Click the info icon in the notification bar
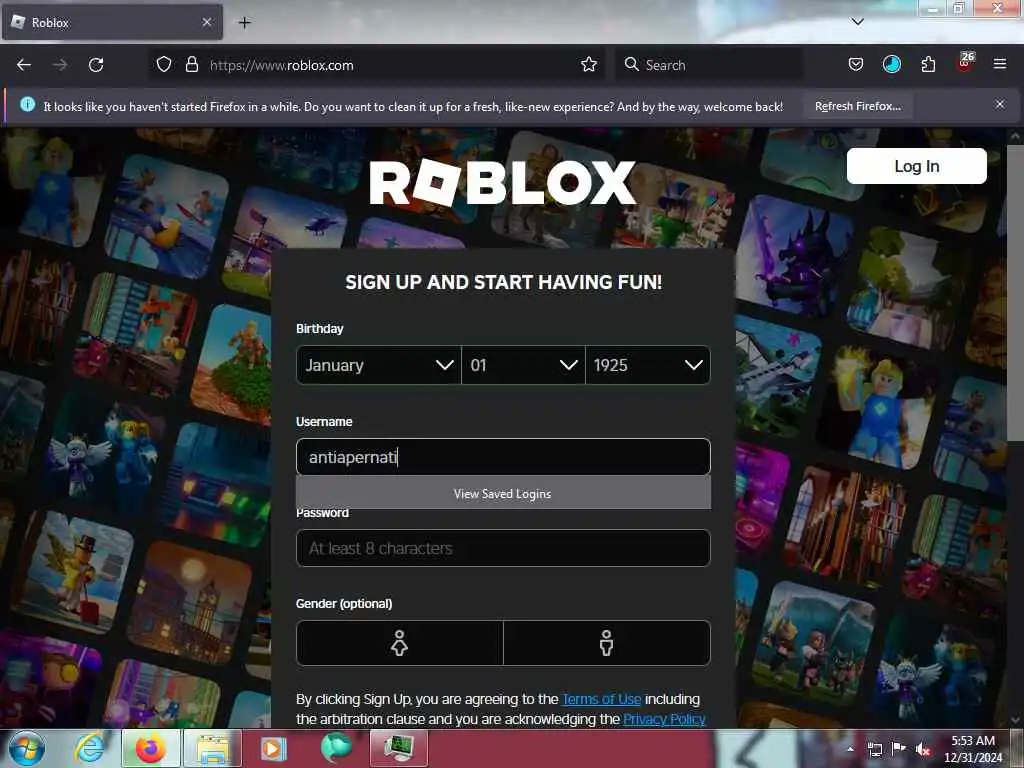Screen dimensions: 1024x768 coord(27,104)
